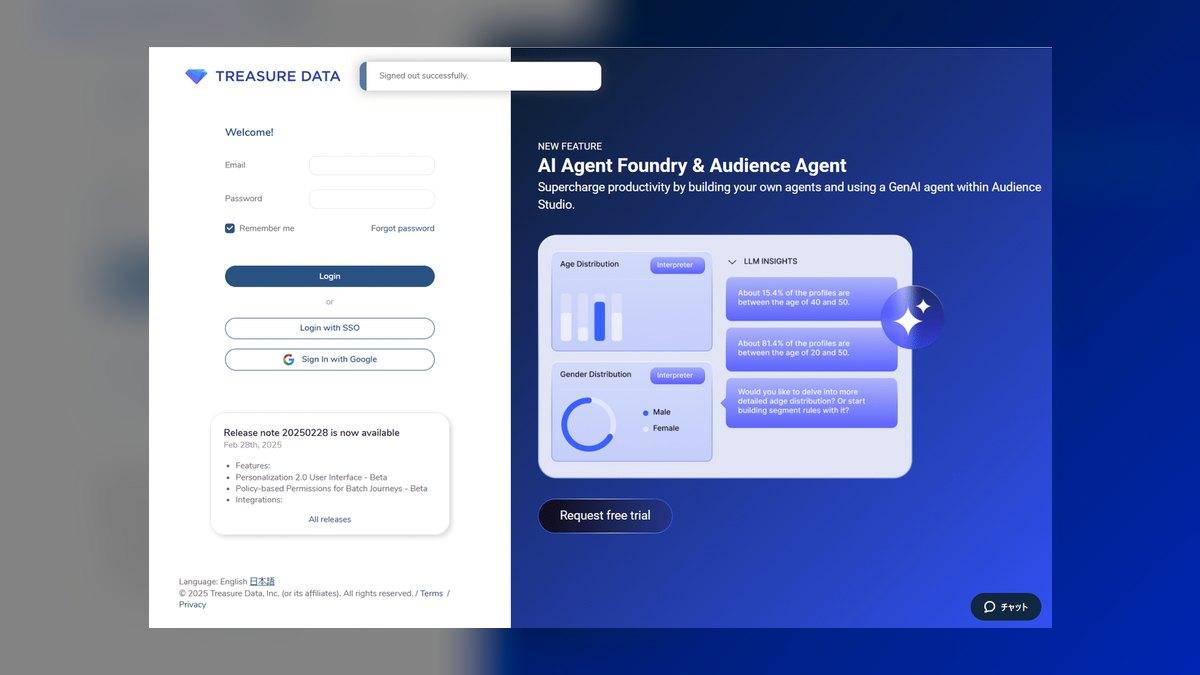This screenshot has height=675, width=1200.
Task: Collapse the LLM INSIGHTS chevron
Action: coord(732,262)
